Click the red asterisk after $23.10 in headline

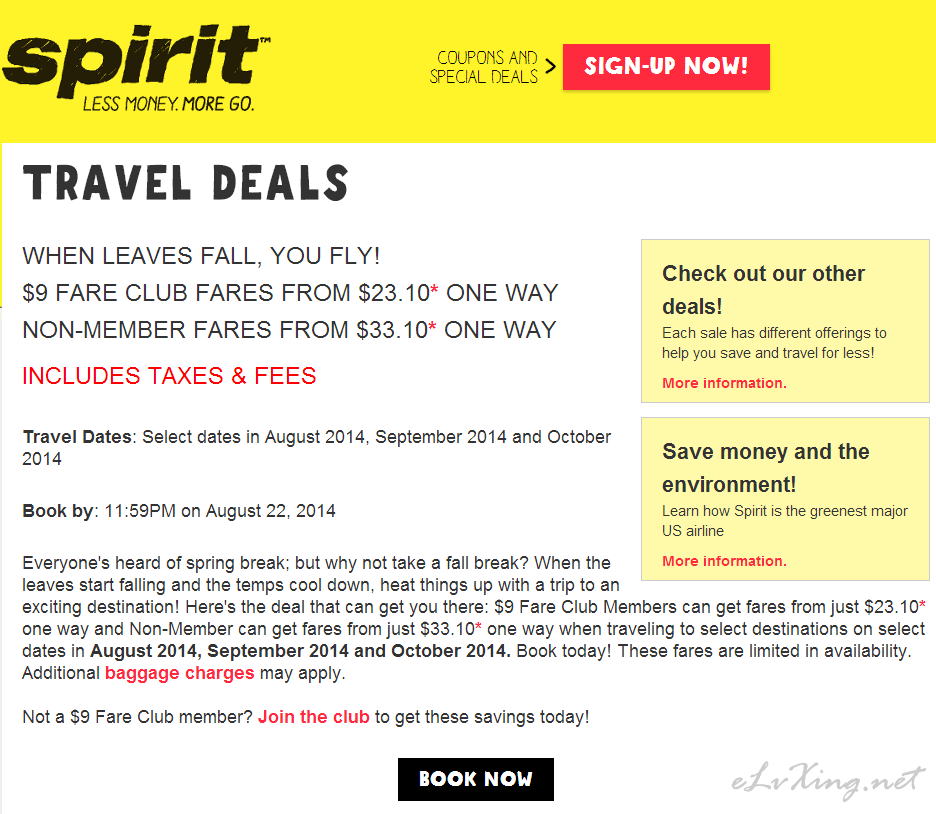click(x=434, y=288)
